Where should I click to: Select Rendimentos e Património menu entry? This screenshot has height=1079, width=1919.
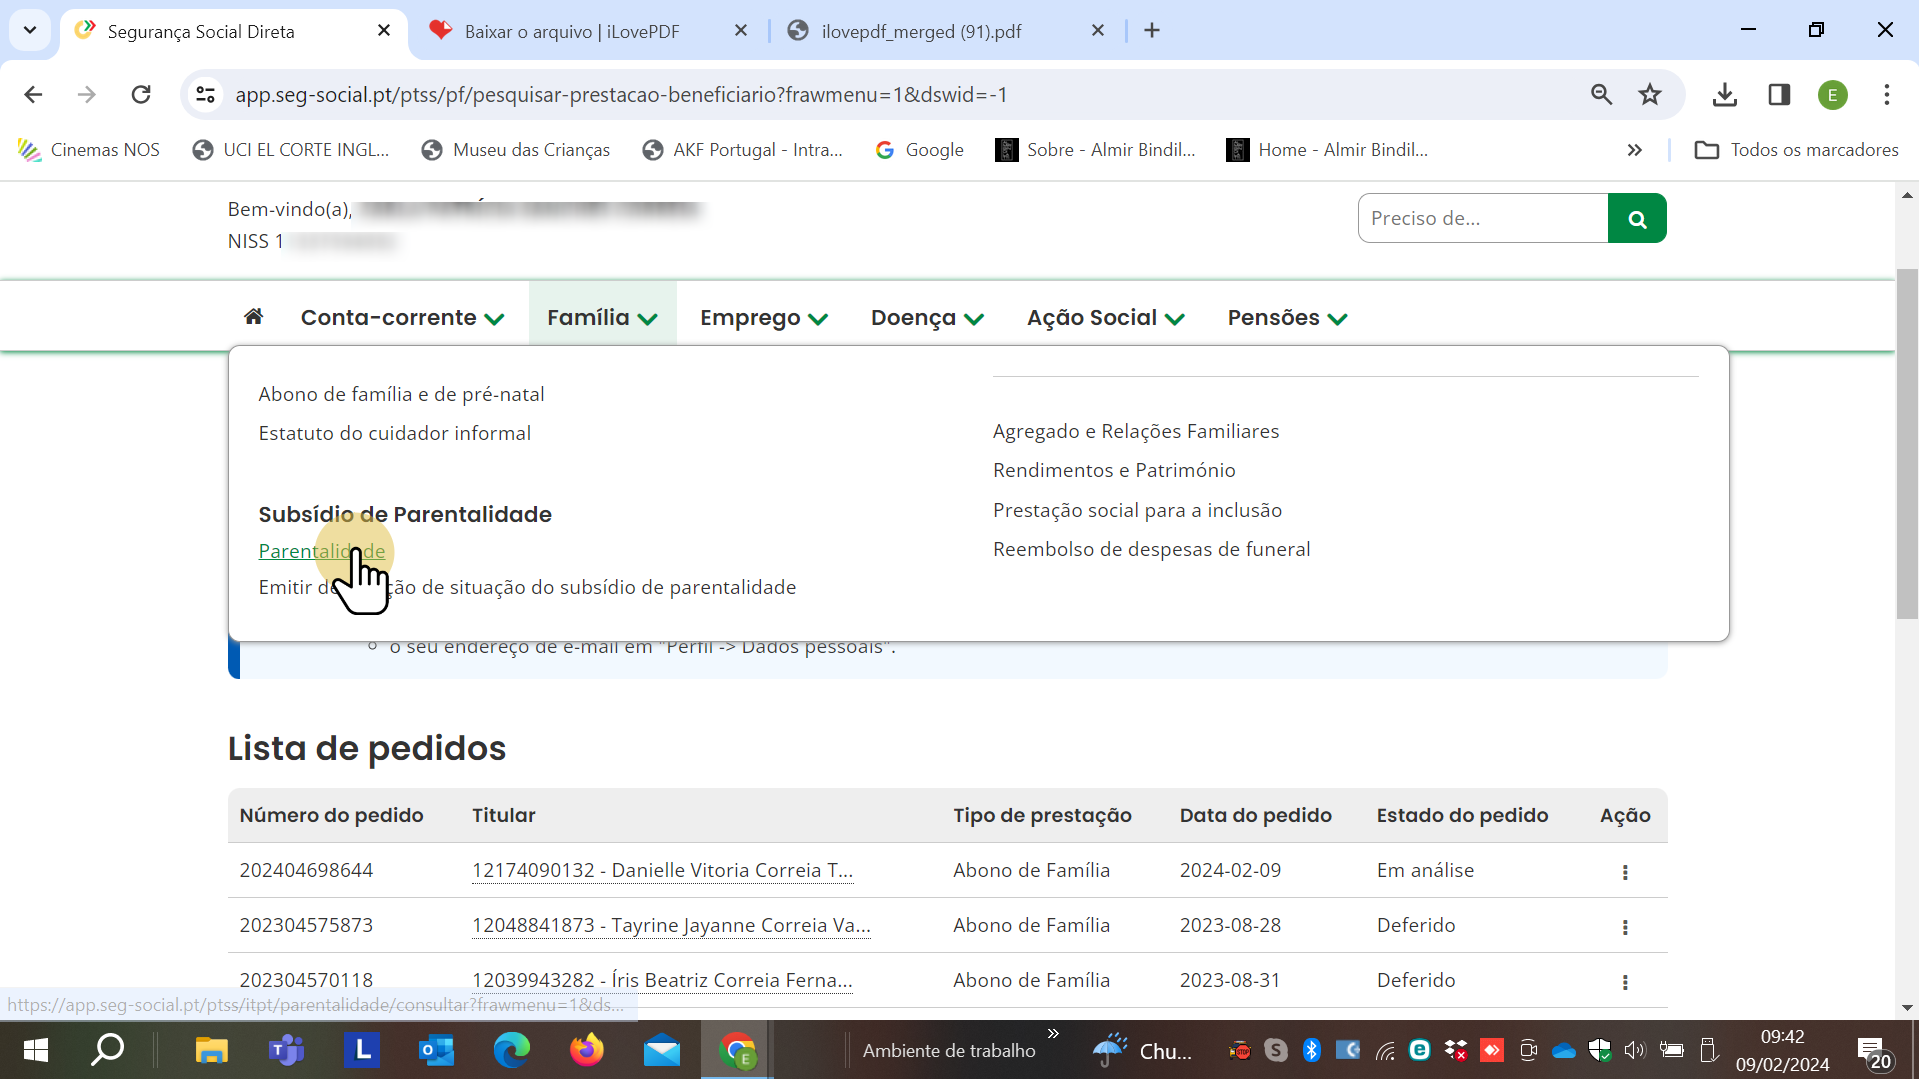coord(1113,470)
